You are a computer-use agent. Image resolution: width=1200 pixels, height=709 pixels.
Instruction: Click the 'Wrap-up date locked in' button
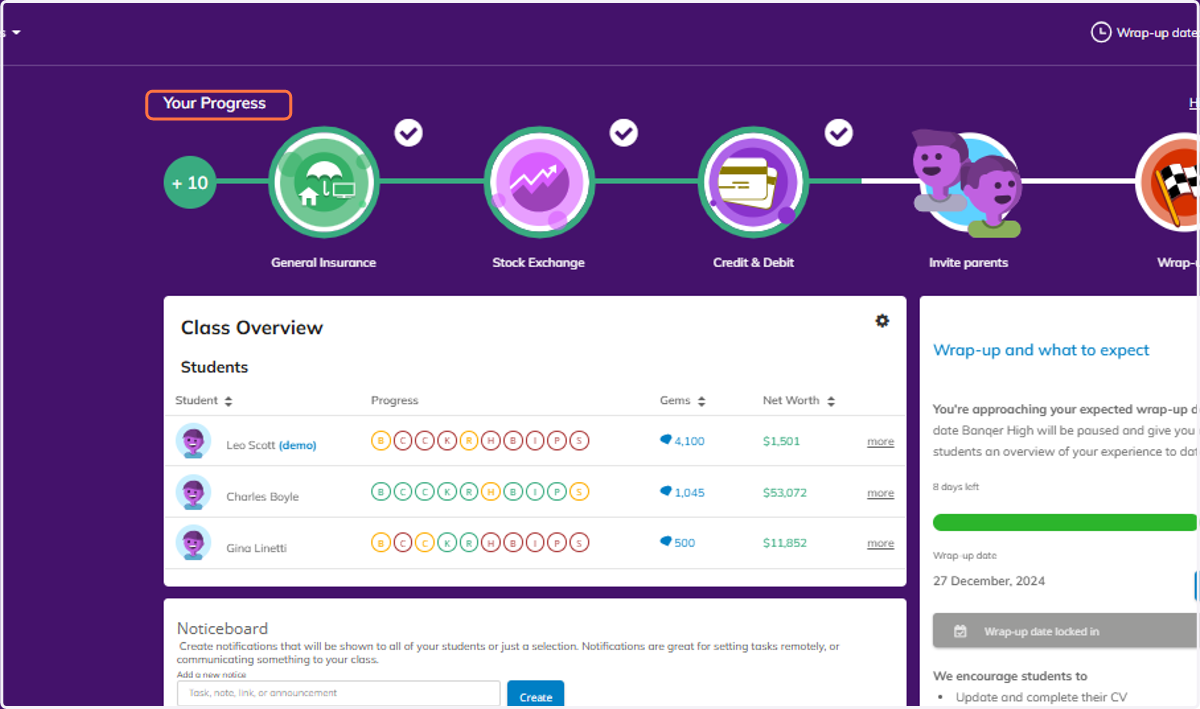(1066, 632)
